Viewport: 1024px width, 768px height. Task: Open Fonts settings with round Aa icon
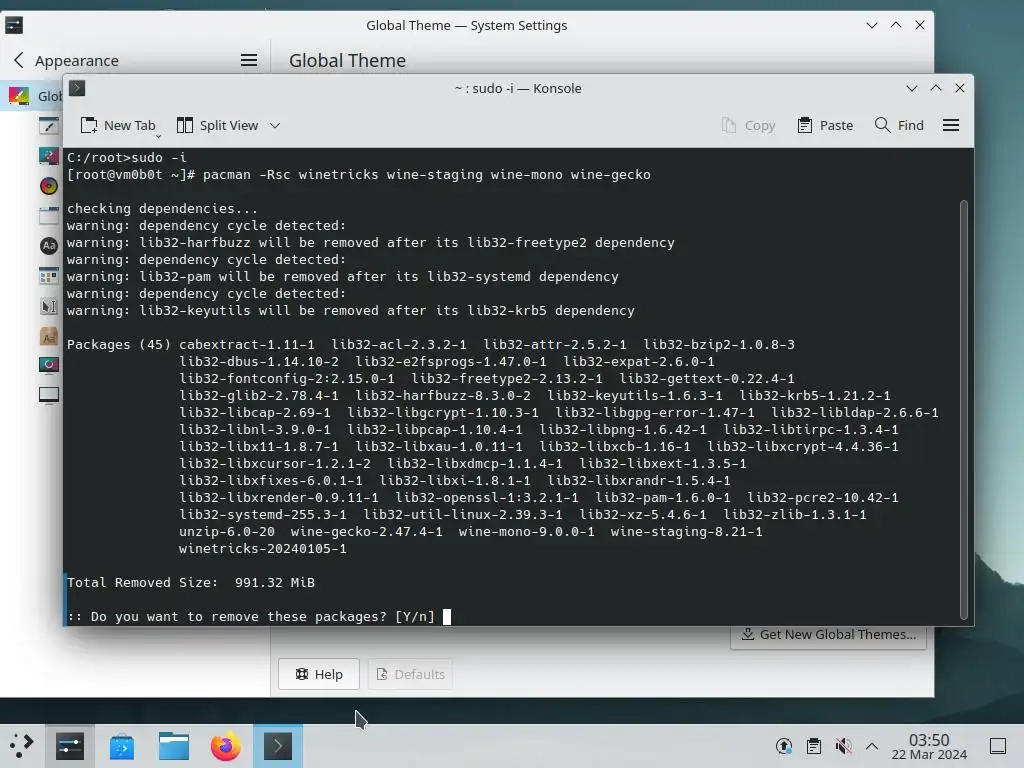pyautogui.click(x=49, y=246)
